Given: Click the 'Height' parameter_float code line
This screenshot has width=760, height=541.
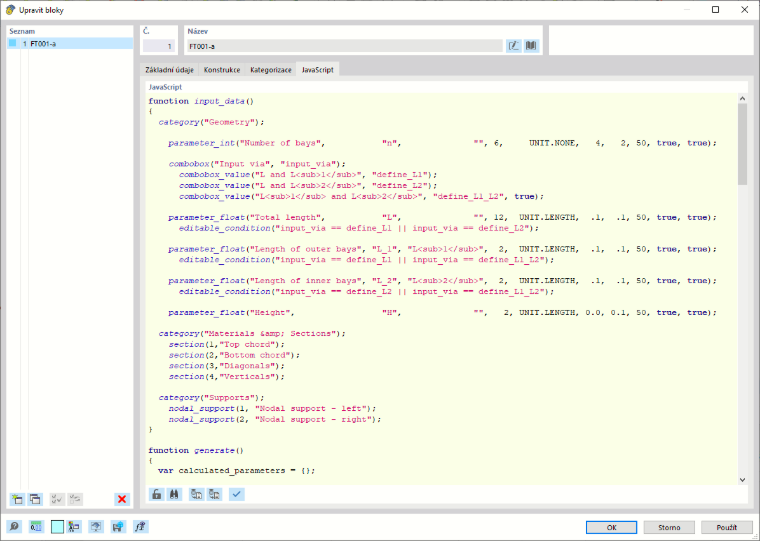Looking at the screenshot, I should click(442, 312).
